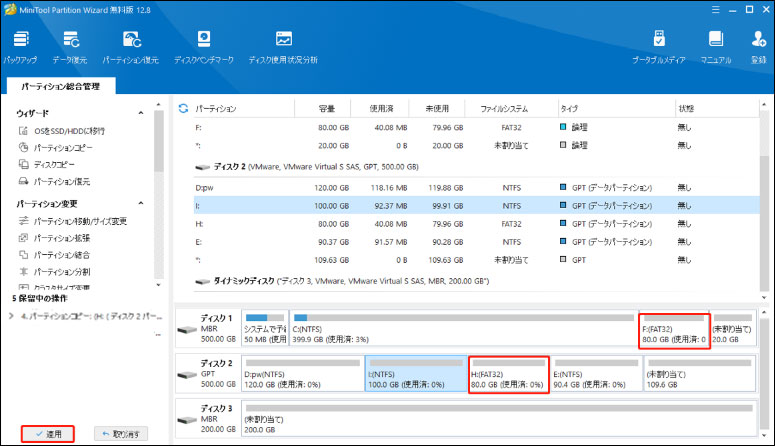The image size is (775, 446).
Task: Select F:(FAT32) block on disk 1
Action: 674,331
